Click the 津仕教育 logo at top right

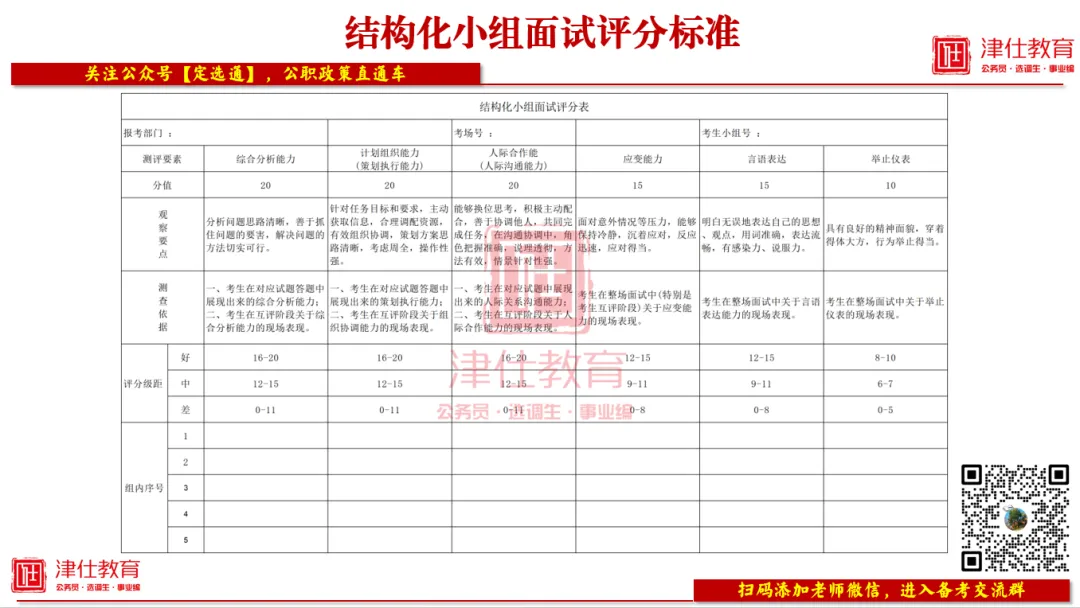click(1004, 54)
